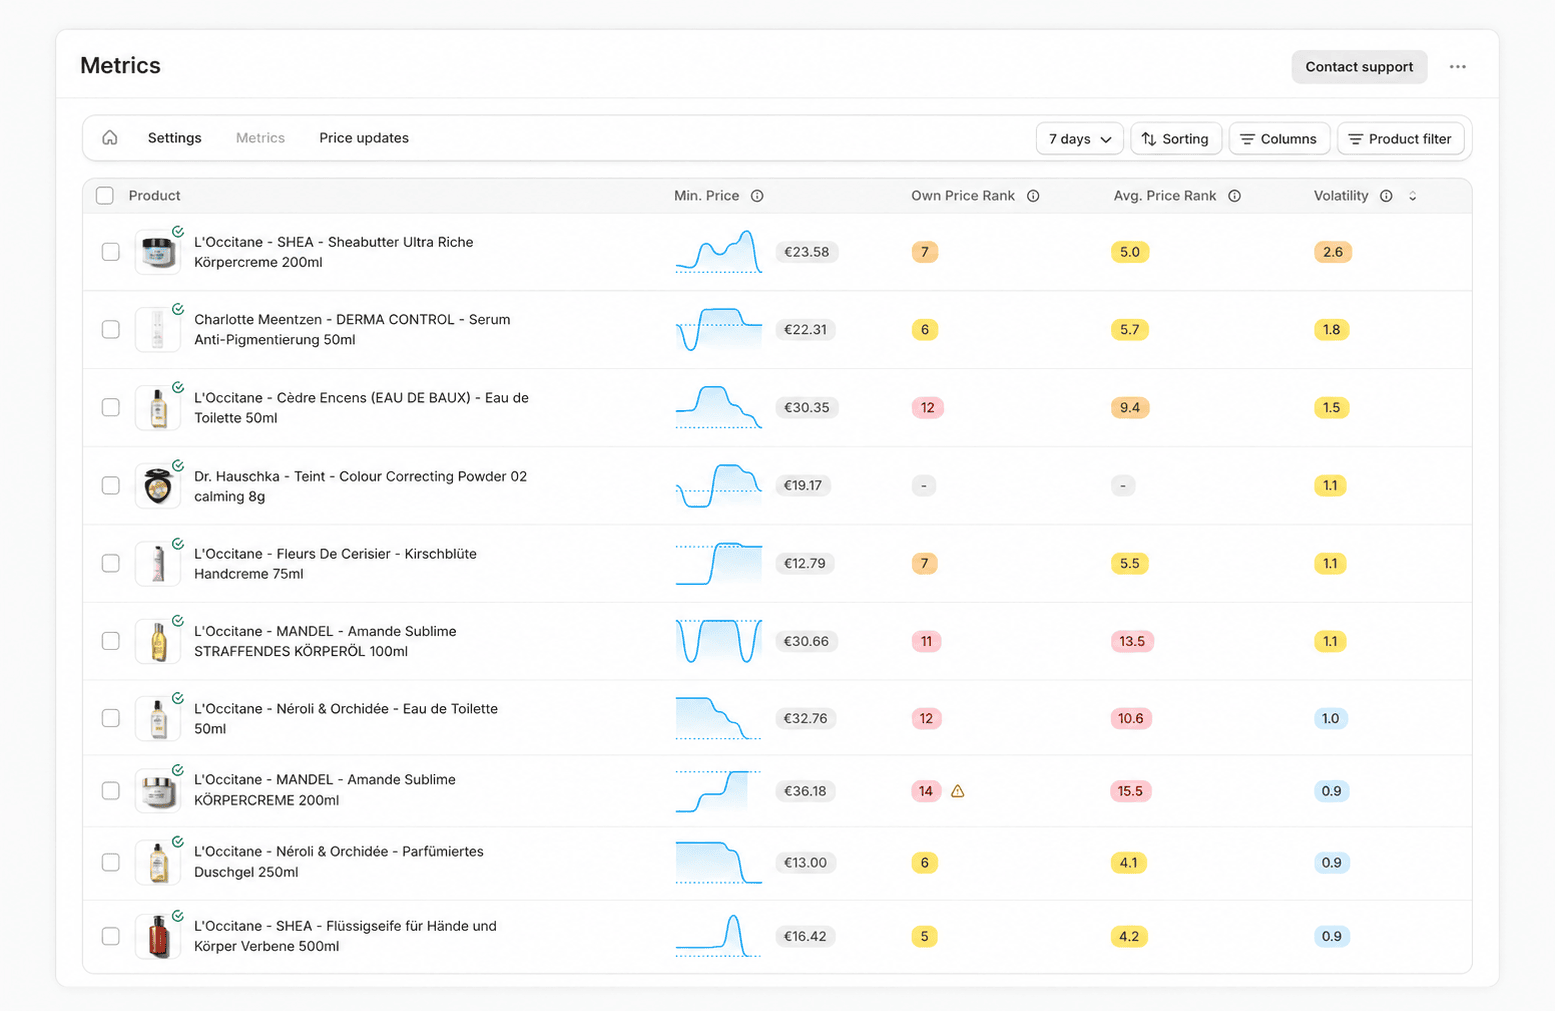Viewport: 1555px width, 1011px height.
Task: Open Fleurs De Cerisier Kirschblüte Handcreme name
Action: 335,564
